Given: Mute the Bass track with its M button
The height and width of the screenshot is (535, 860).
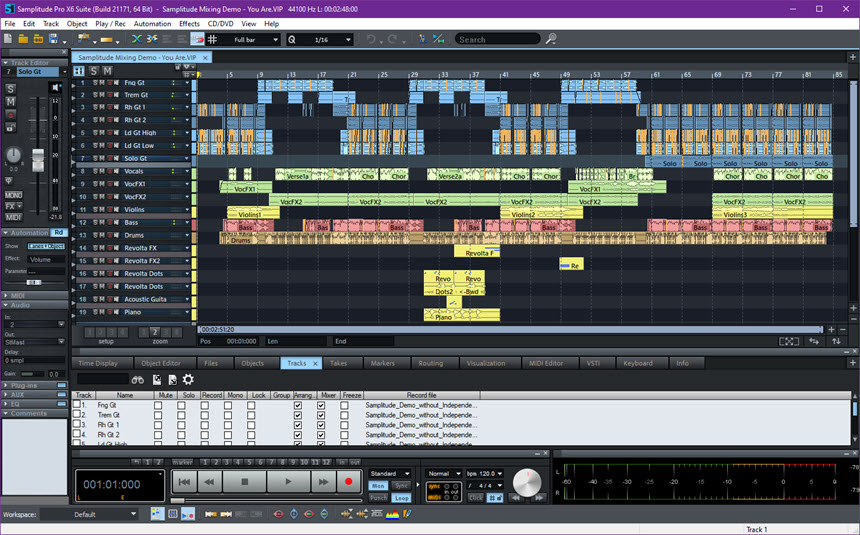Looking at the screenshot, I should (102, 222).
